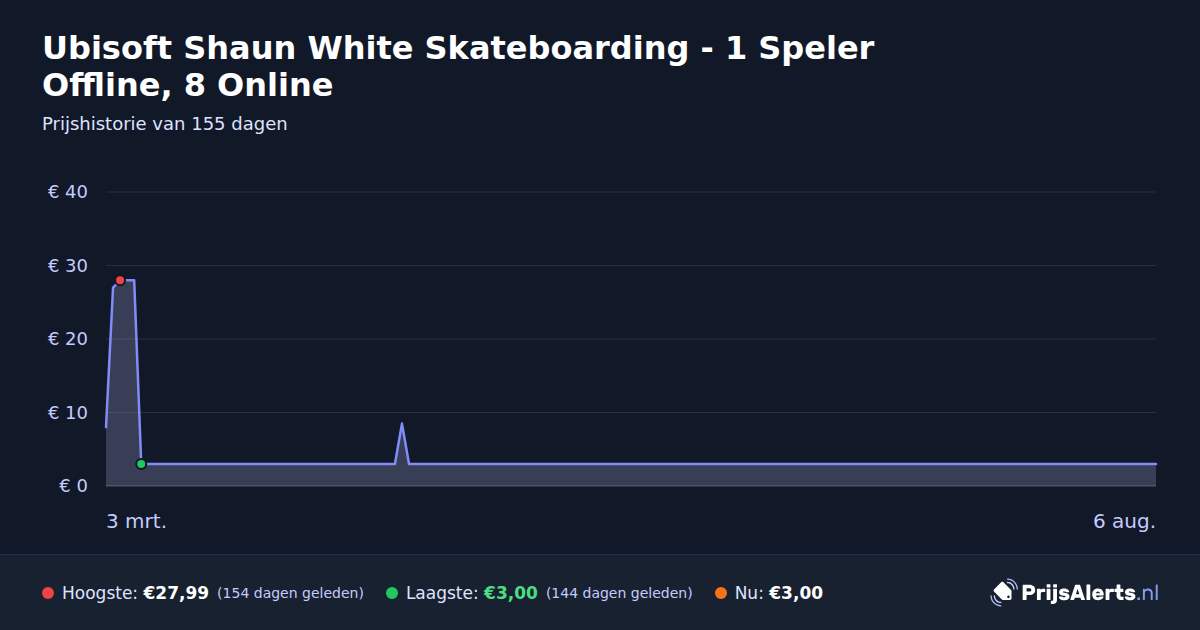Image resolution: width=1200 pixels, height=630 pixels.
Task: Select the Laagste €3,00 price value
Action: point(511,593)
